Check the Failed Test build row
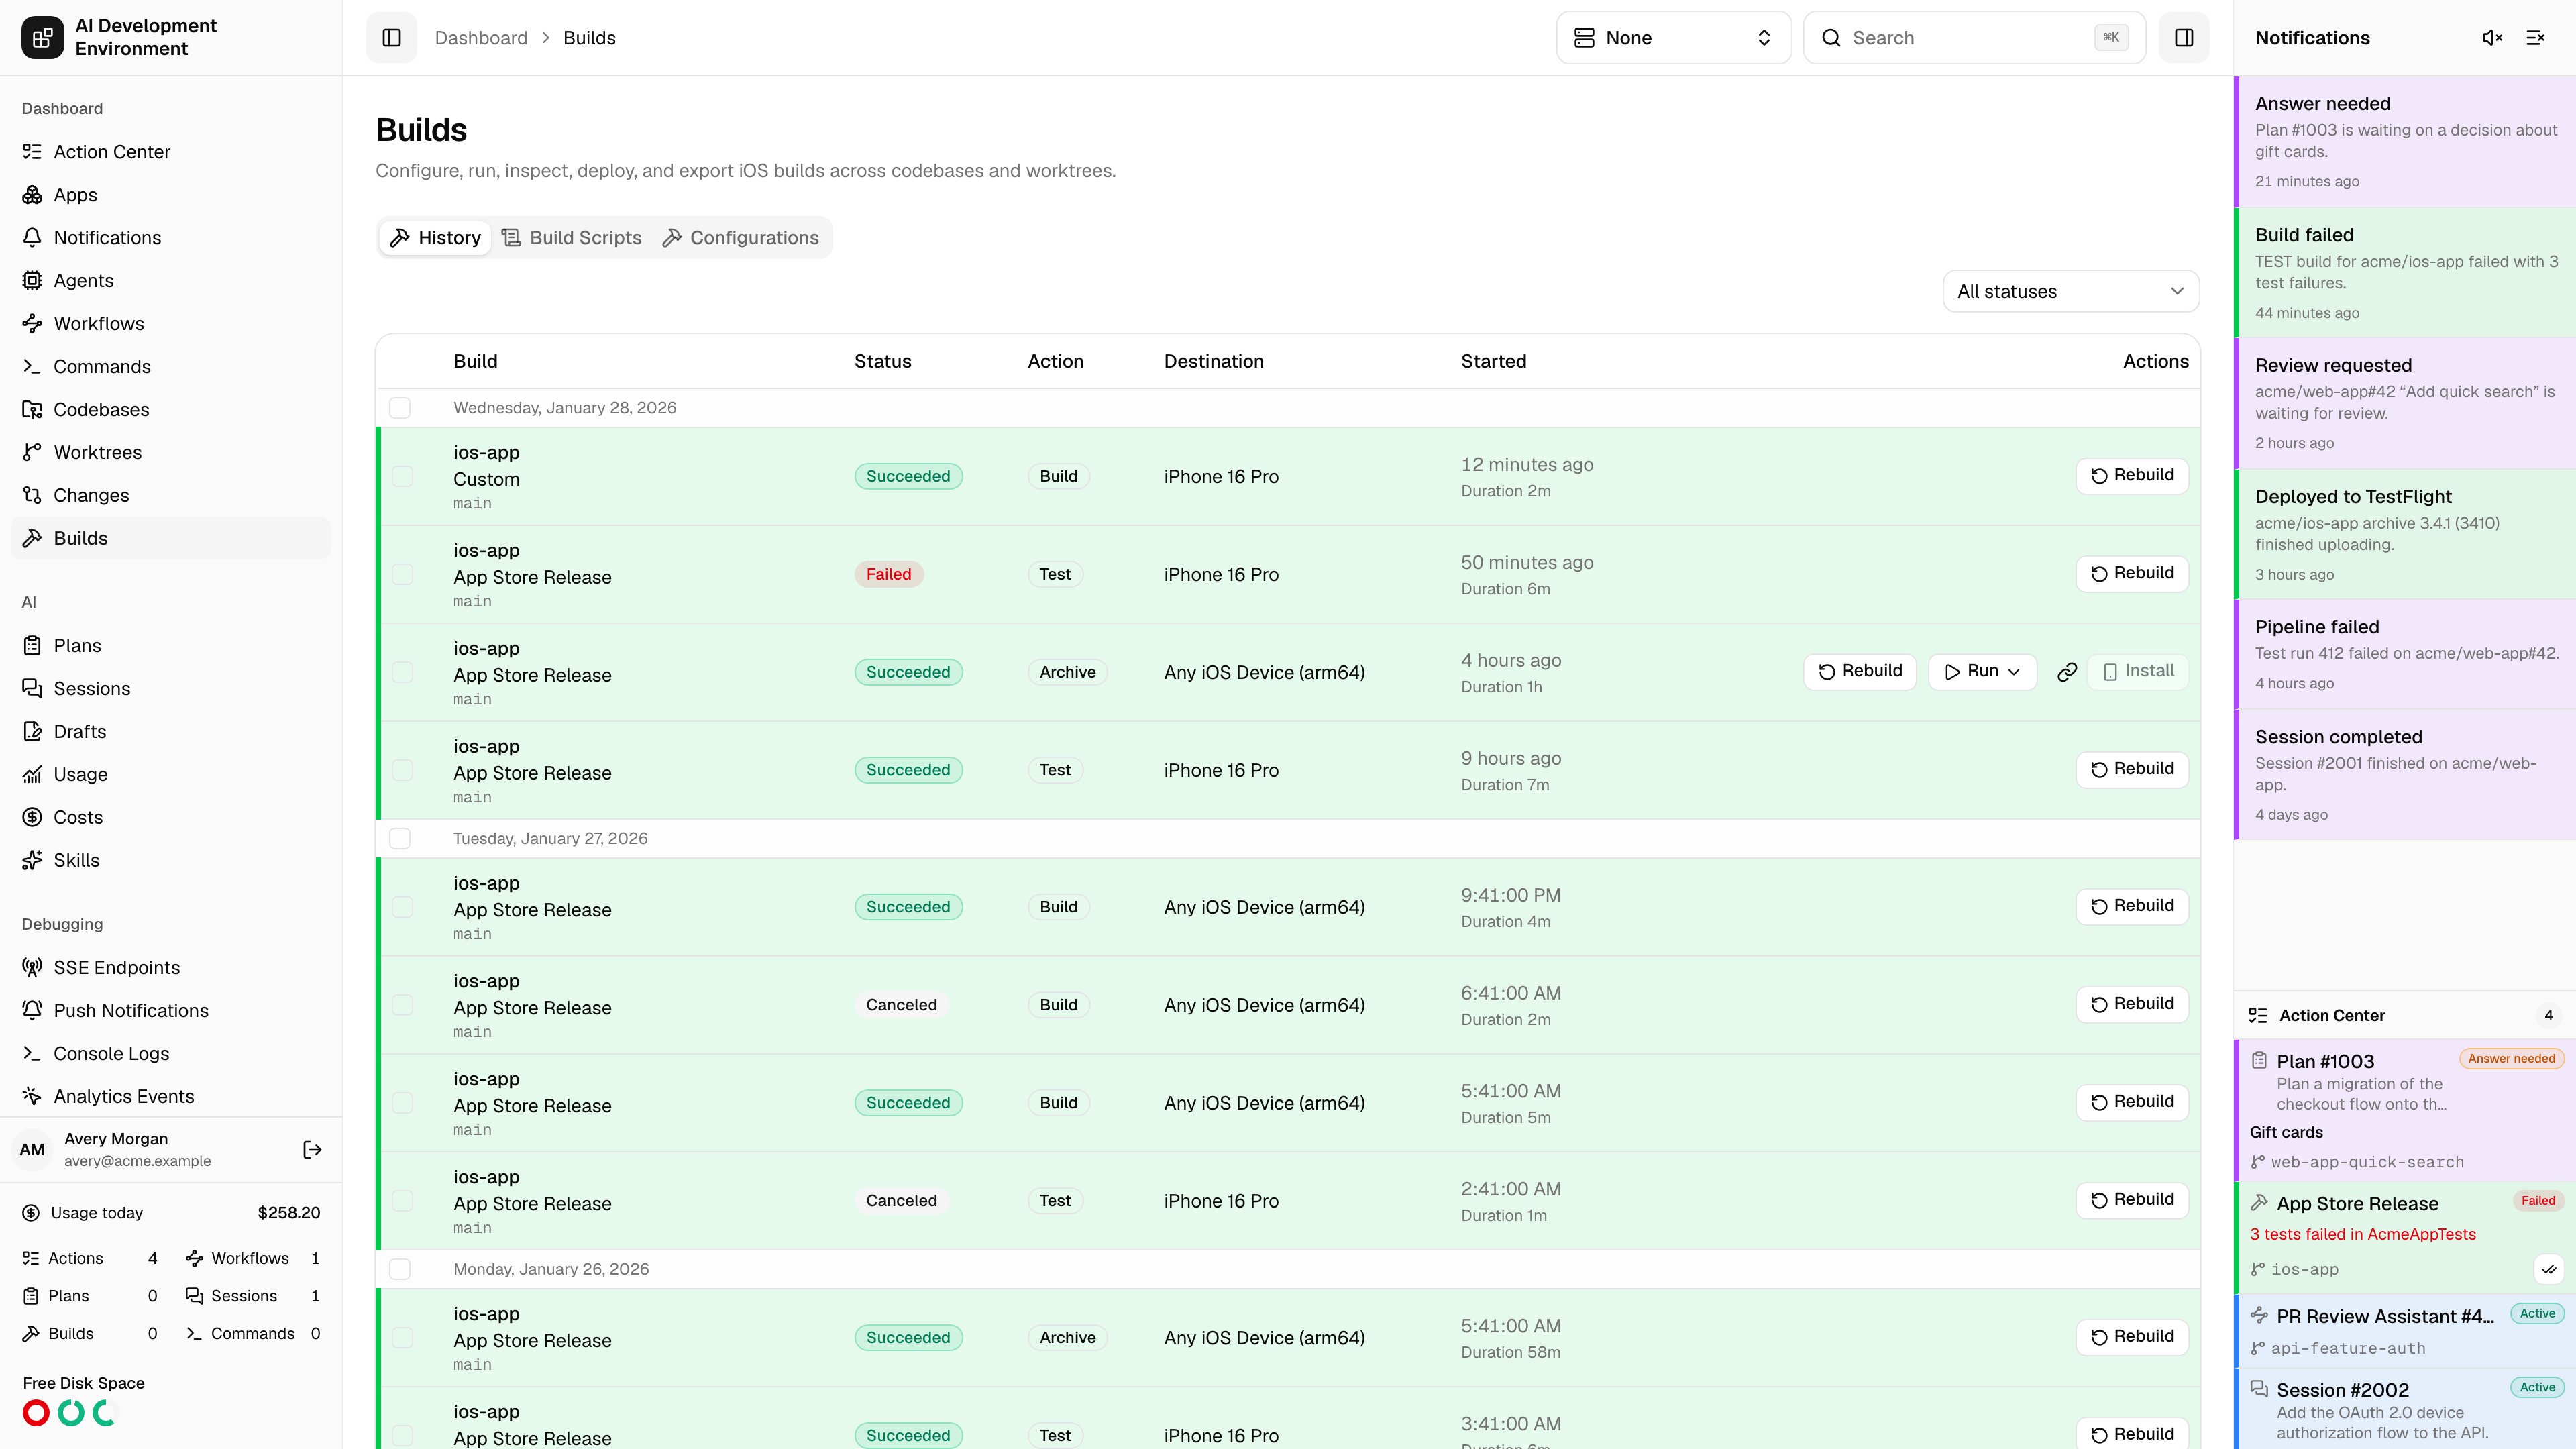This screenshot has width=2576, height=1449. coord(402,575)
